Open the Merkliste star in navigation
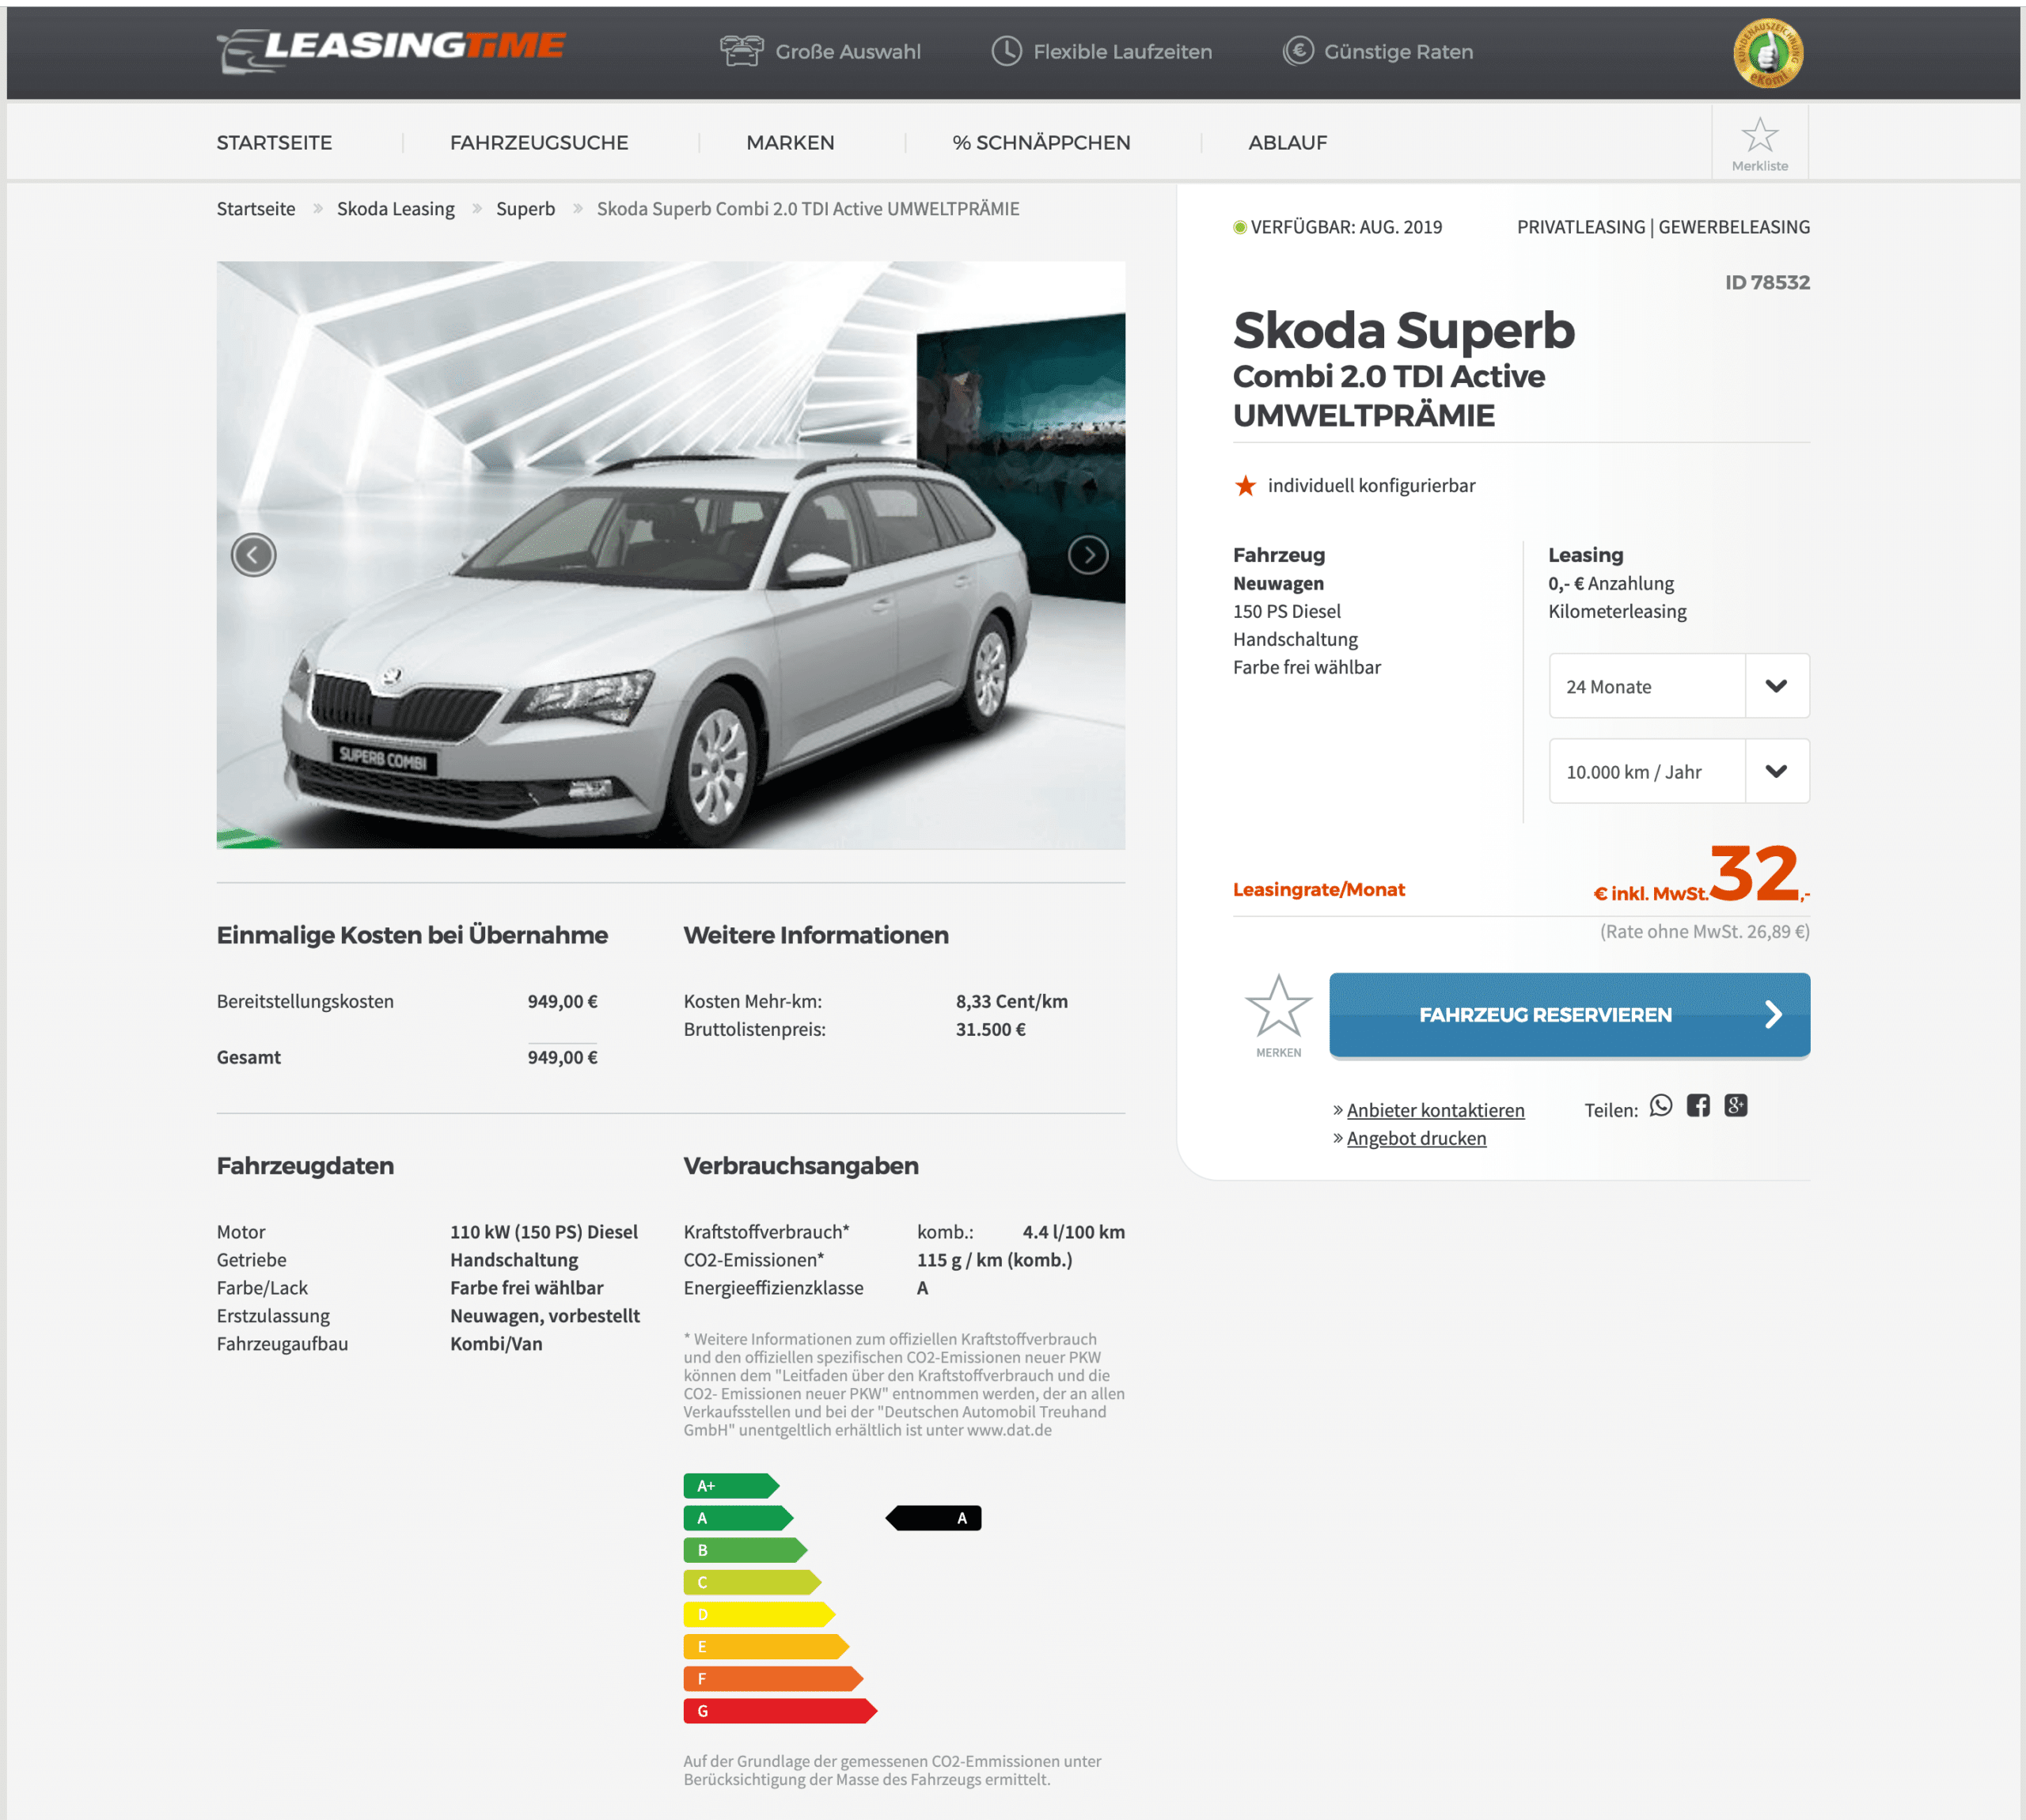Image resolution: width=2026 pixels, height=1820 pixels. tap(1760, 144)
